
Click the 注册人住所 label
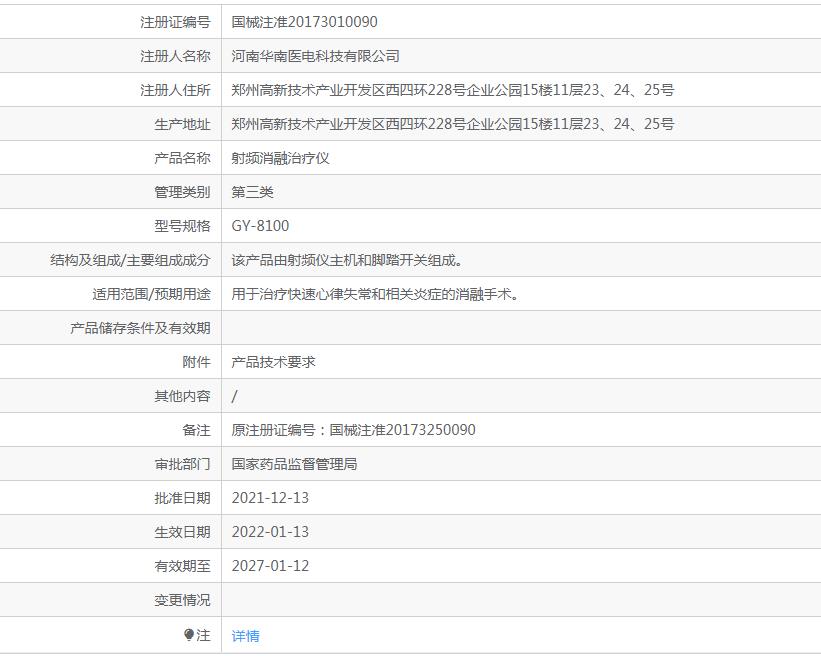pyautogui.click(x=175, y=90)
